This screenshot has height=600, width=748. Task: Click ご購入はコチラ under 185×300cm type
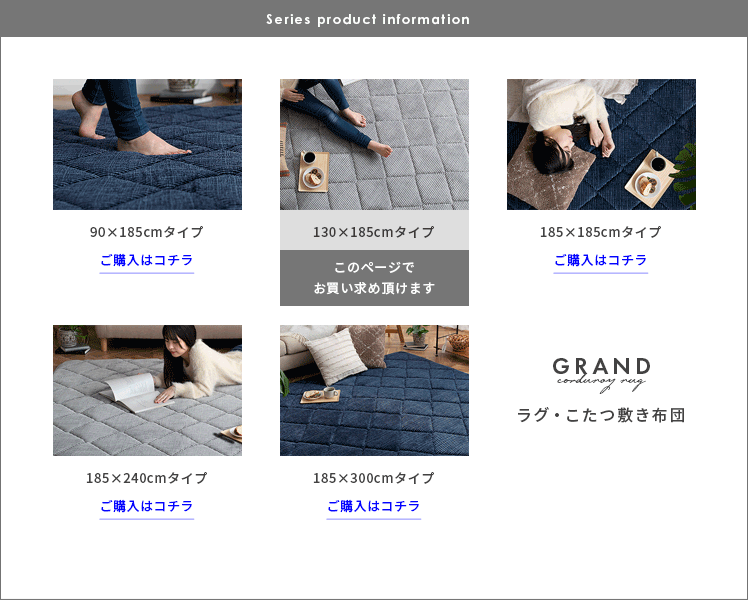click(x=374, y=506)
